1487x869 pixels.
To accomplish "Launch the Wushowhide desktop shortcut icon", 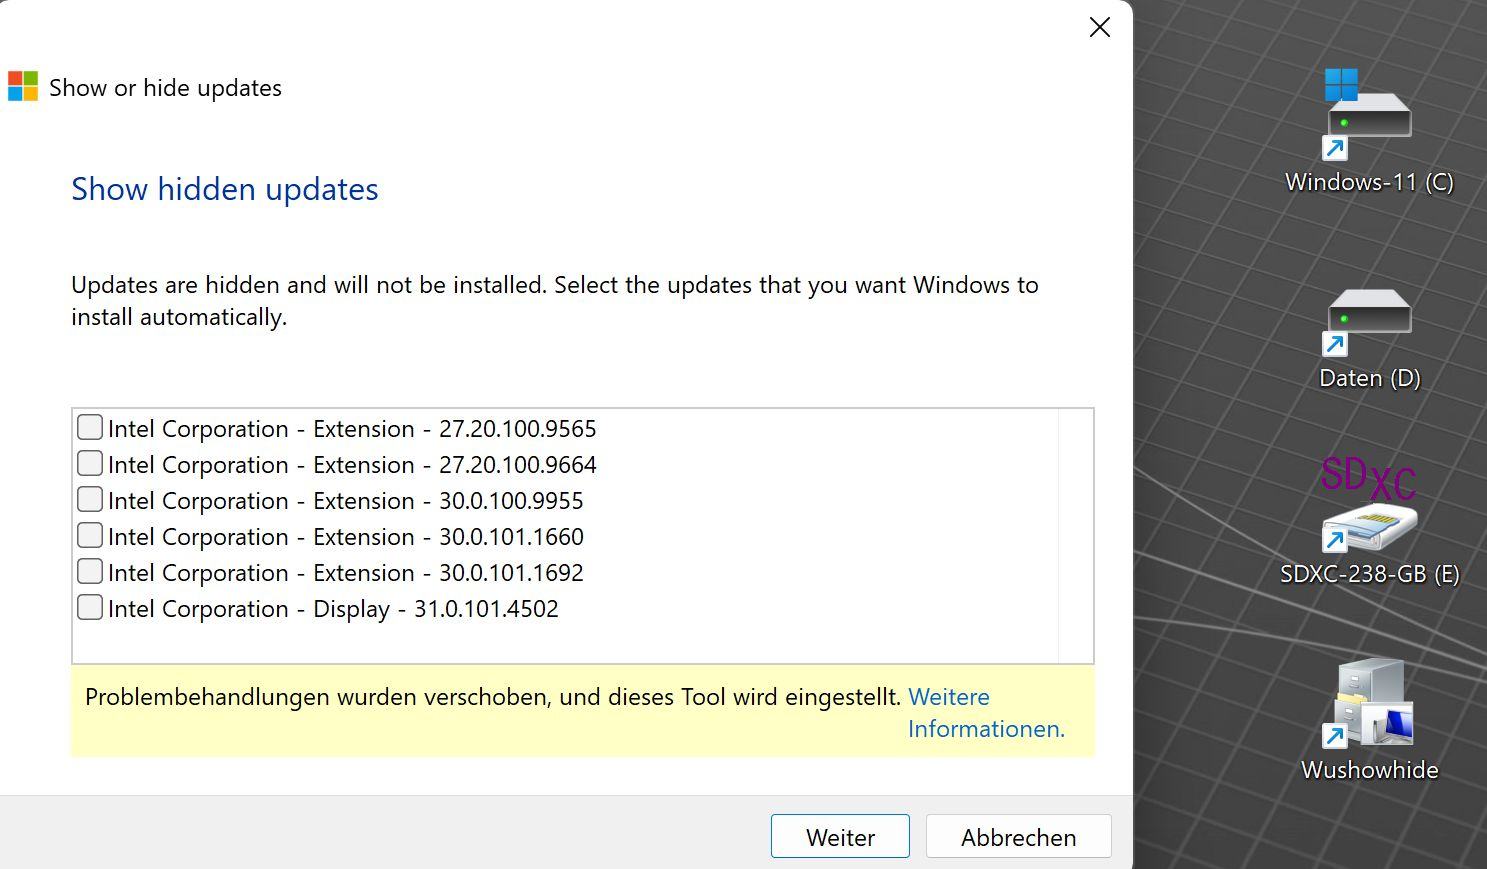I will (x=1368, y=704).
